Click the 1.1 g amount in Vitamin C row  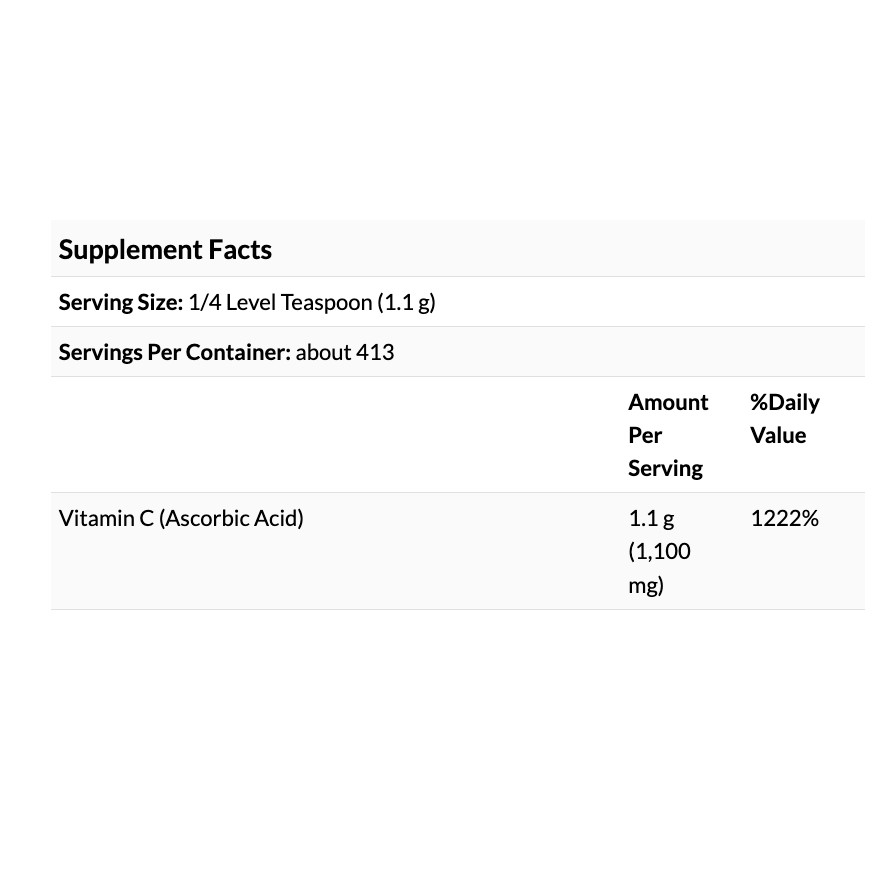tap(651, 518)
